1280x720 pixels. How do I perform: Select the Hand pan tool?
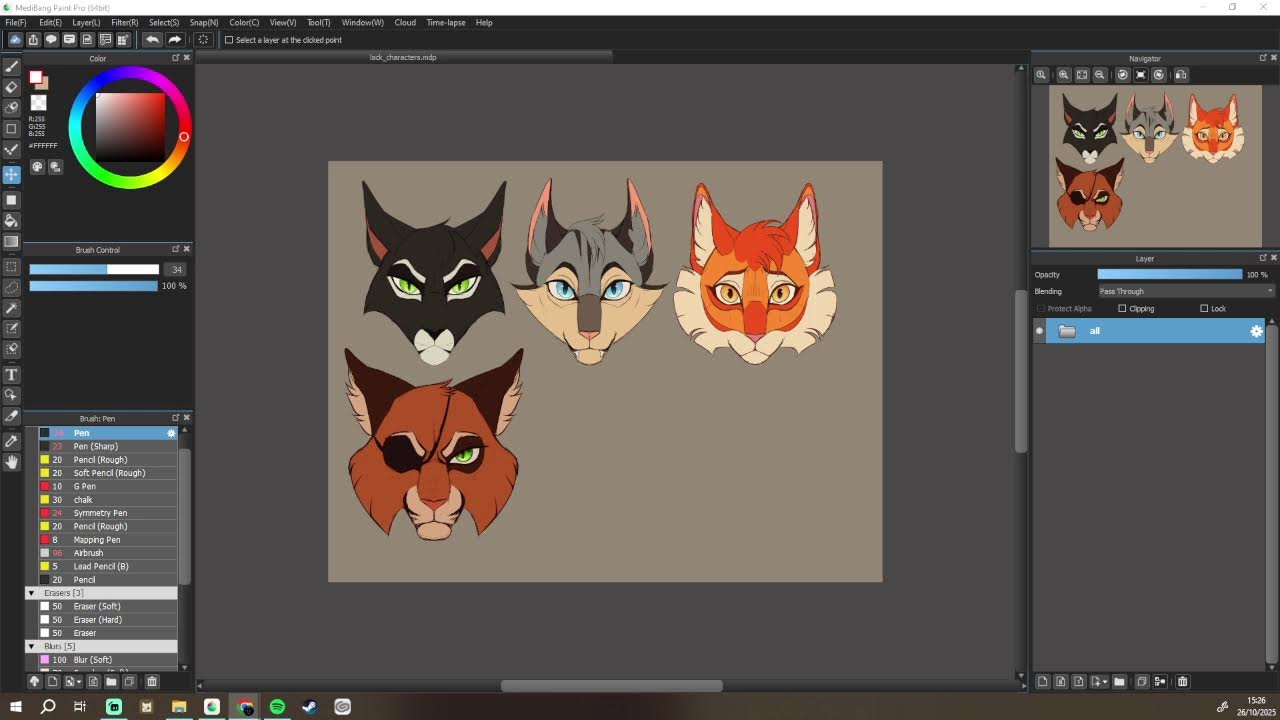(12, 462)
